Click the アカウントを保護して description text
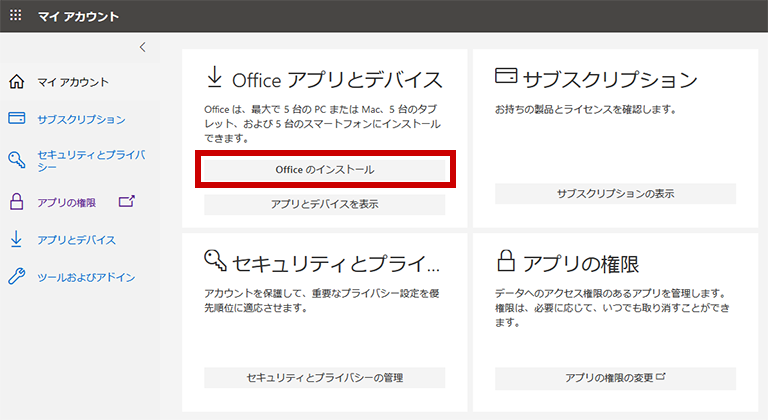This screenshot has height=420, width=768. pos(322,300)
